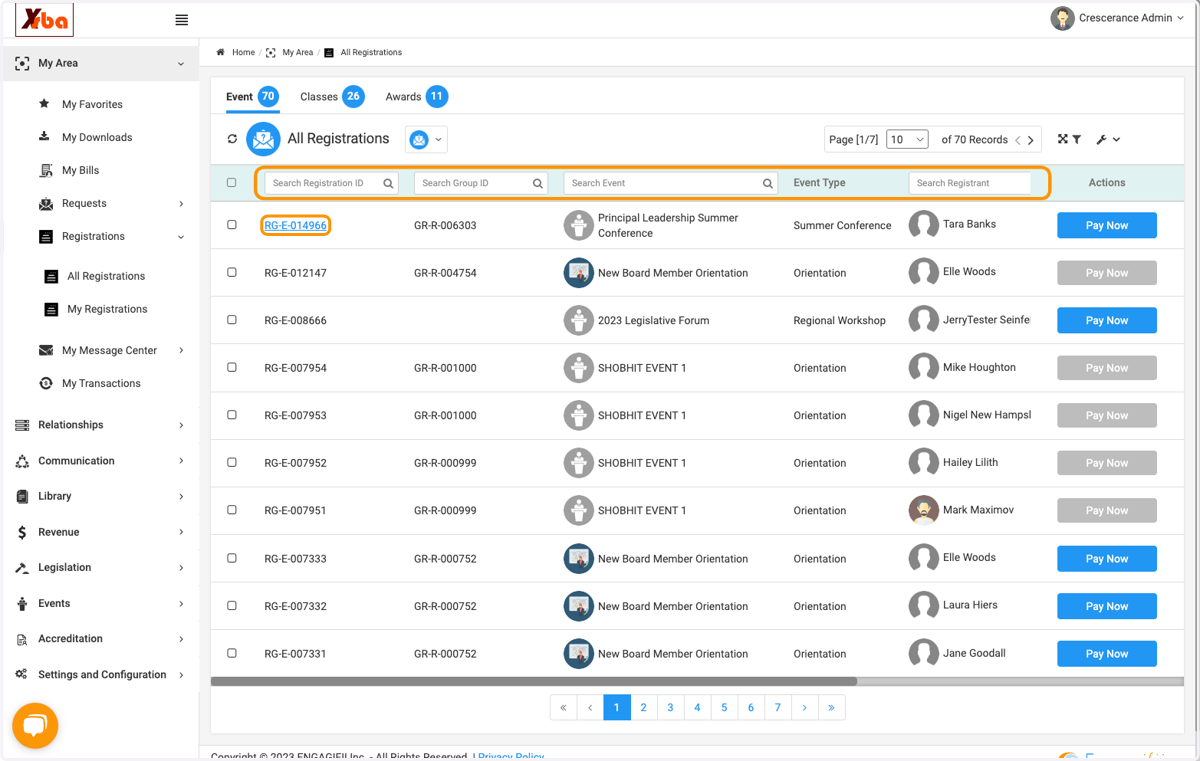Click Pay Now for Laura Hiers

click(1107, 606)
